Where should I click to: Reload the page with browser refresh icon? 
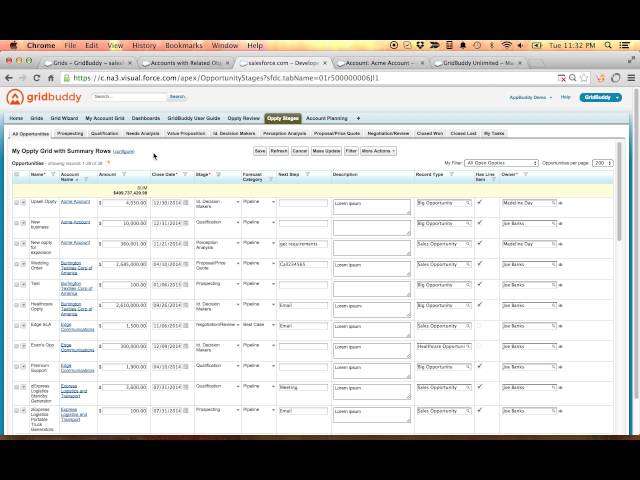36,78
